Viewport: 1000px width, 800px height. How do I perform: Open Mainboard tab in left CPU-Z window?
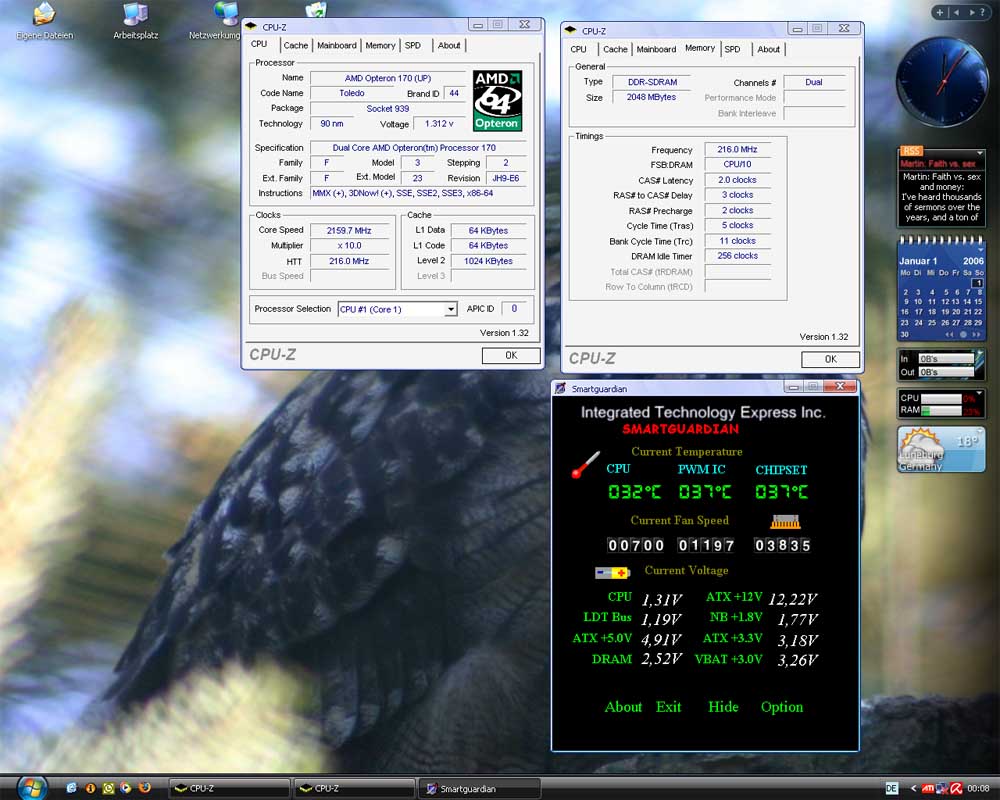(337, 45)
